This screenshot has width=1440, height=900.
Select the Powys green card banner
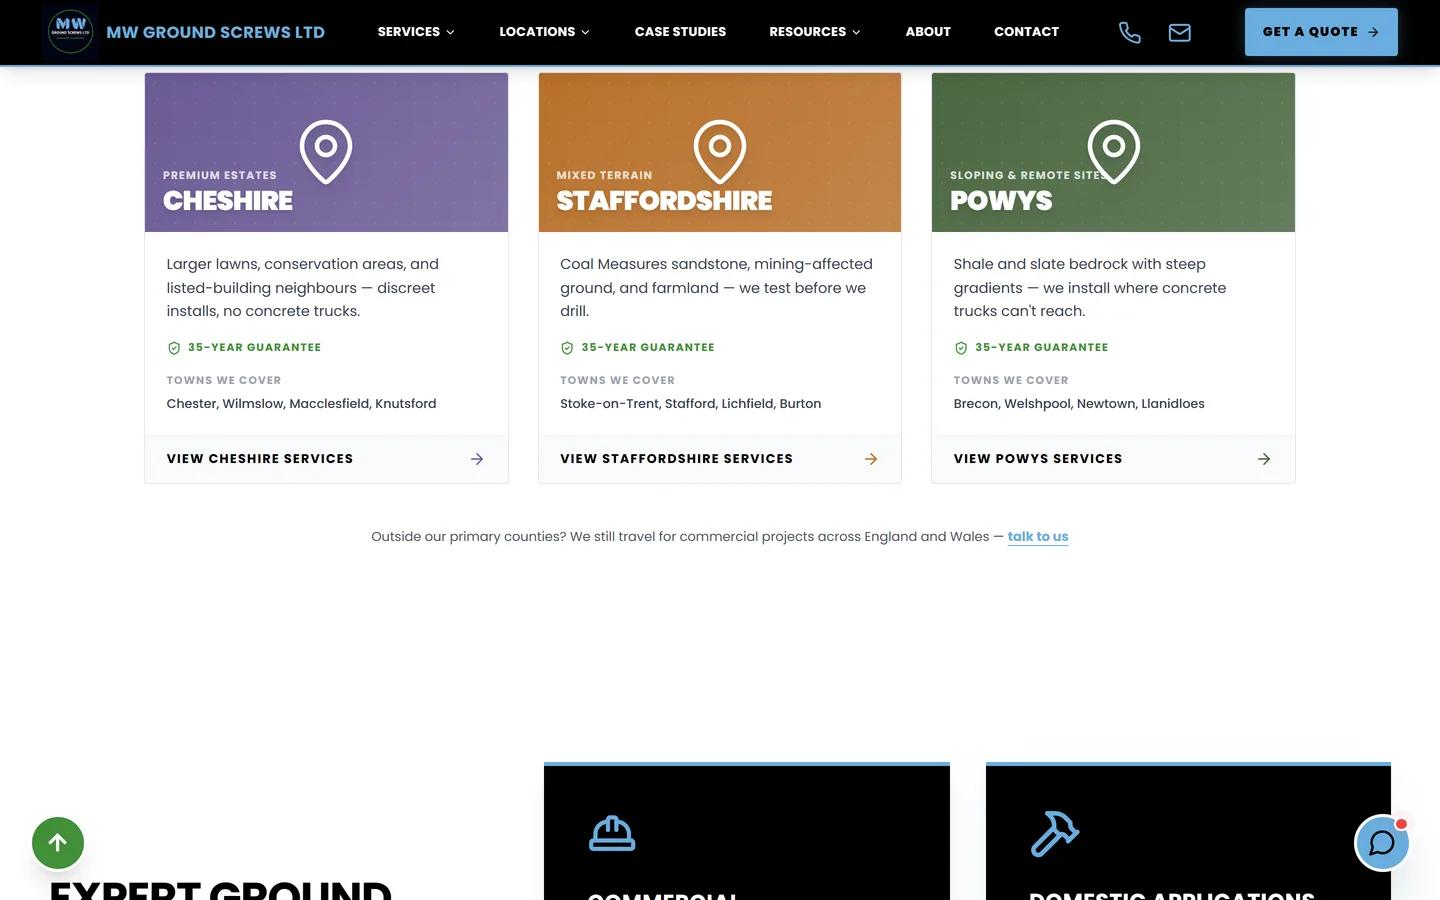pyautogui.click(x=1113, y=152)
